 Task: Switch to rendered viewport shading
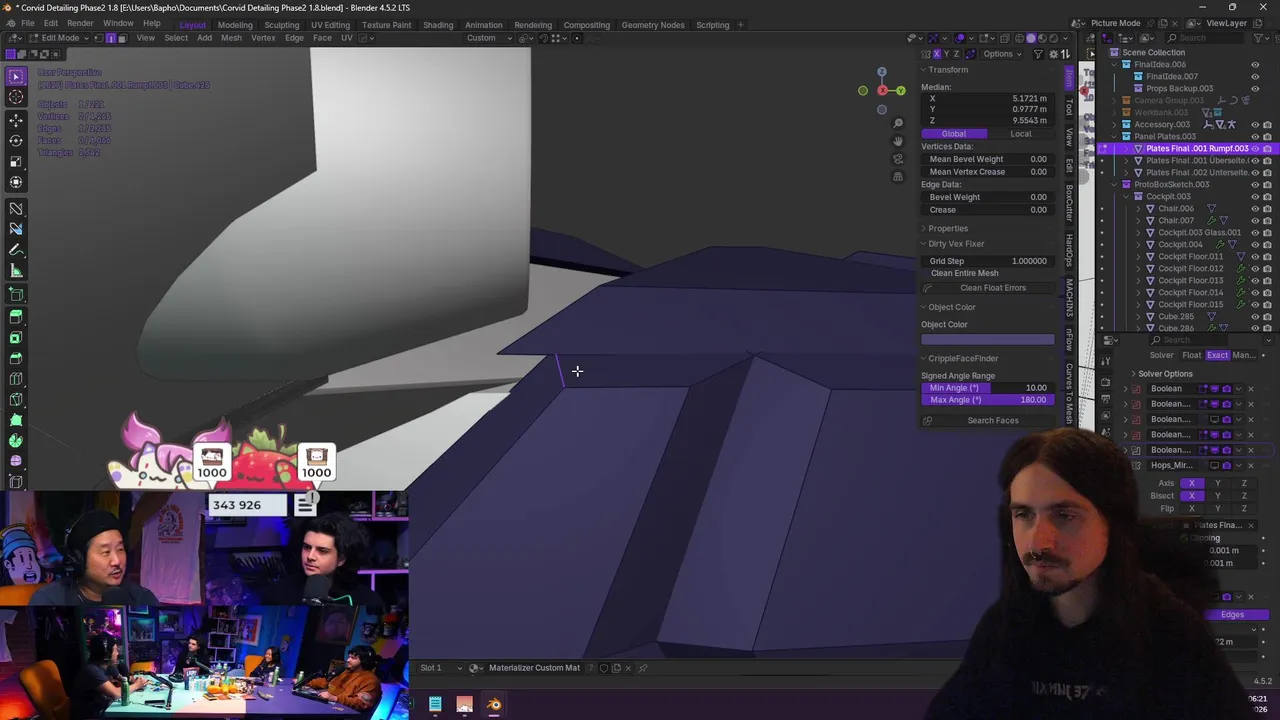click(1053, 38)
